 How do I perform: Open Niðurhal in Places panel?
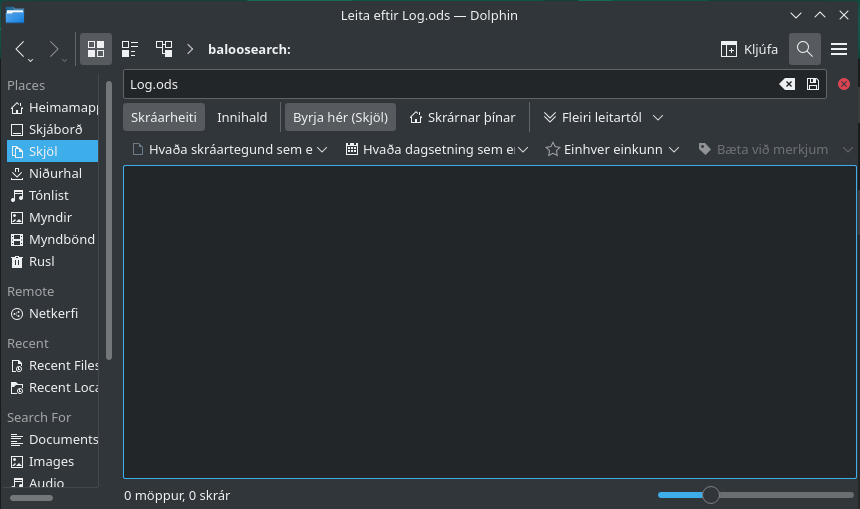55,173
